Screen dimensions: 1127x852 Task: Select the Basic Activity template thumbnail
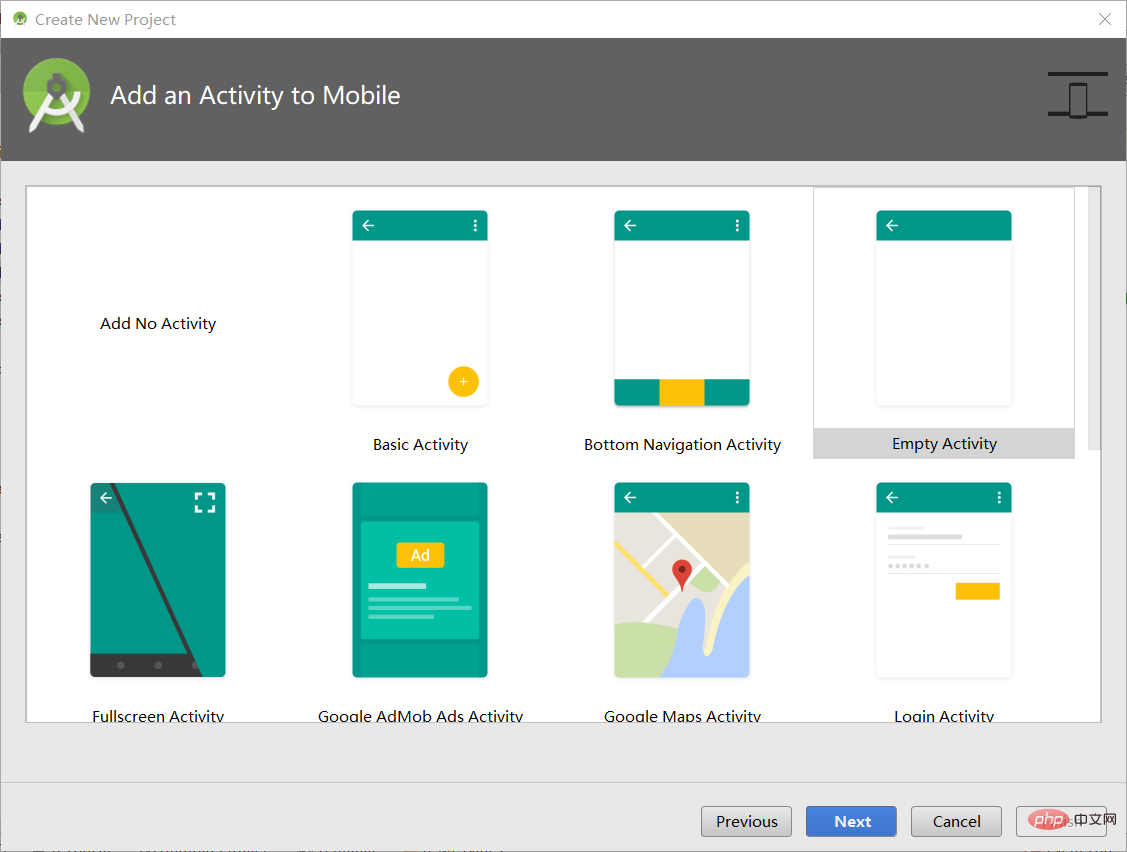pyautogui.click(x=419, y=307)
